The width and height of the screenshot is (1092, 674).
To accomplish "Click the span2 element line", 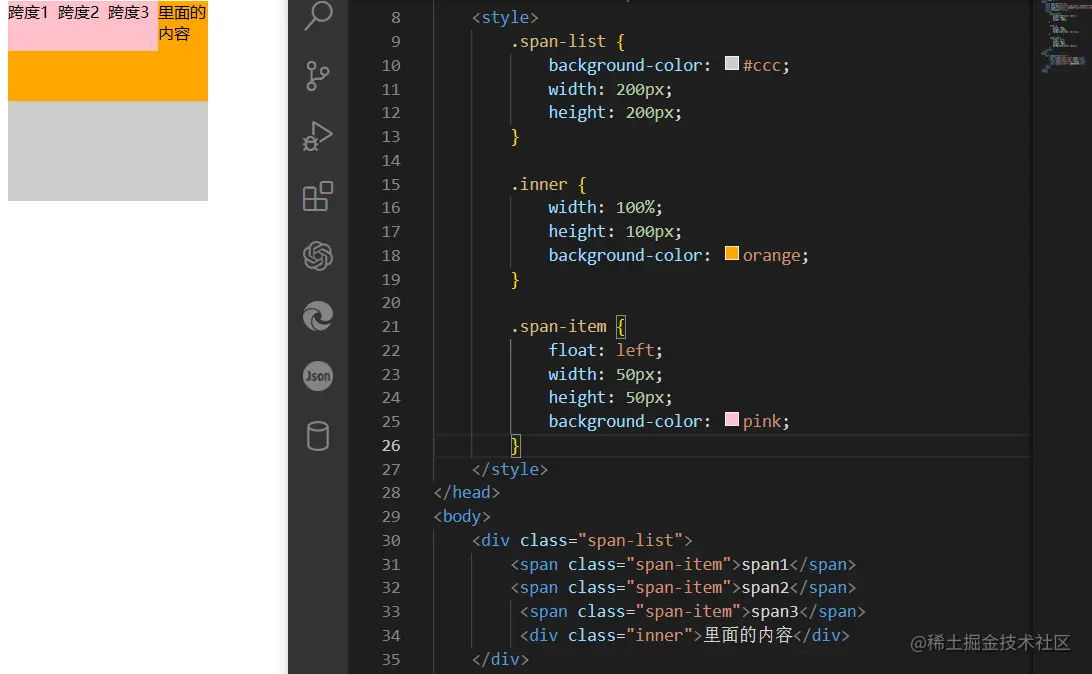I will (683, 588).
